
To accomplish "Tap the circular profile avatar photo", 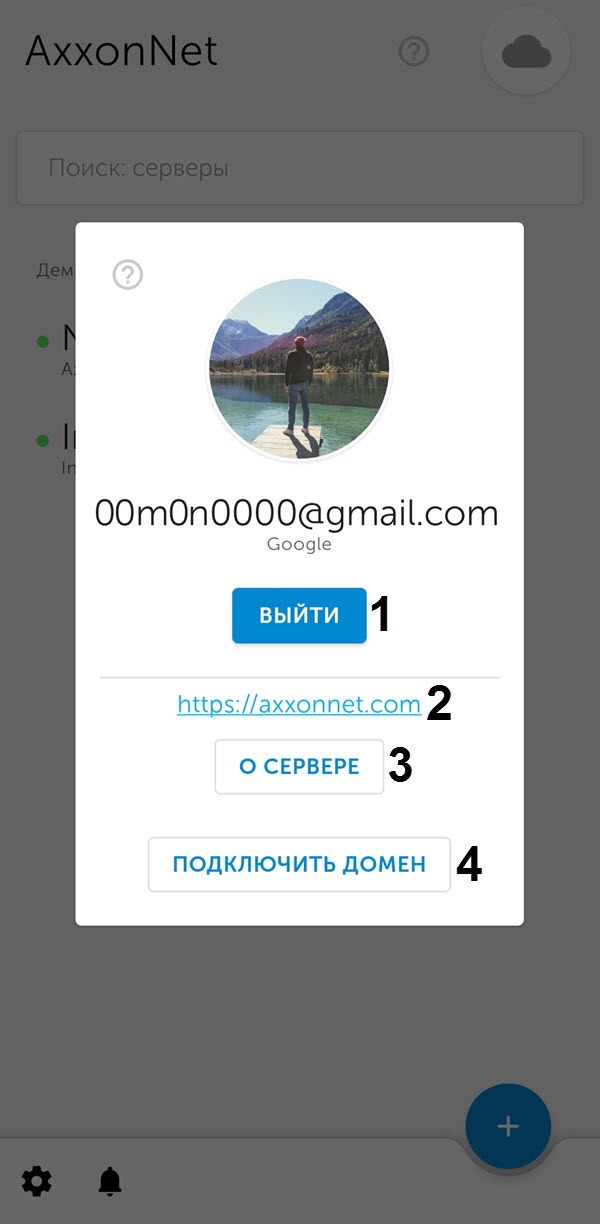I will coord(299,370).
